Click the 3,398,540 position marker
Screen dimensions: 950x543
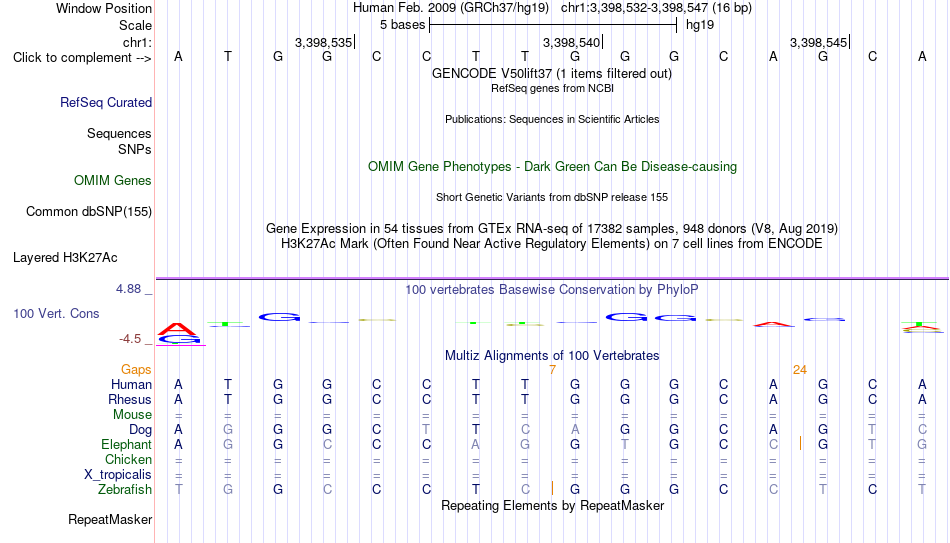(571, 42)
